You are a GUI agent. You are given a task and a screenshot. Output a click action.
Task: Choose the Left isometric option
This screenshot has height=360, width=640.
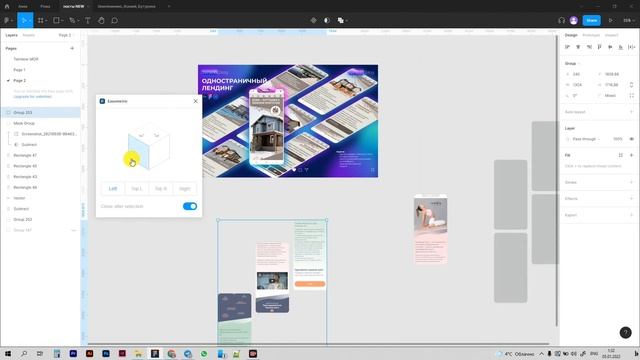point(113,189)
